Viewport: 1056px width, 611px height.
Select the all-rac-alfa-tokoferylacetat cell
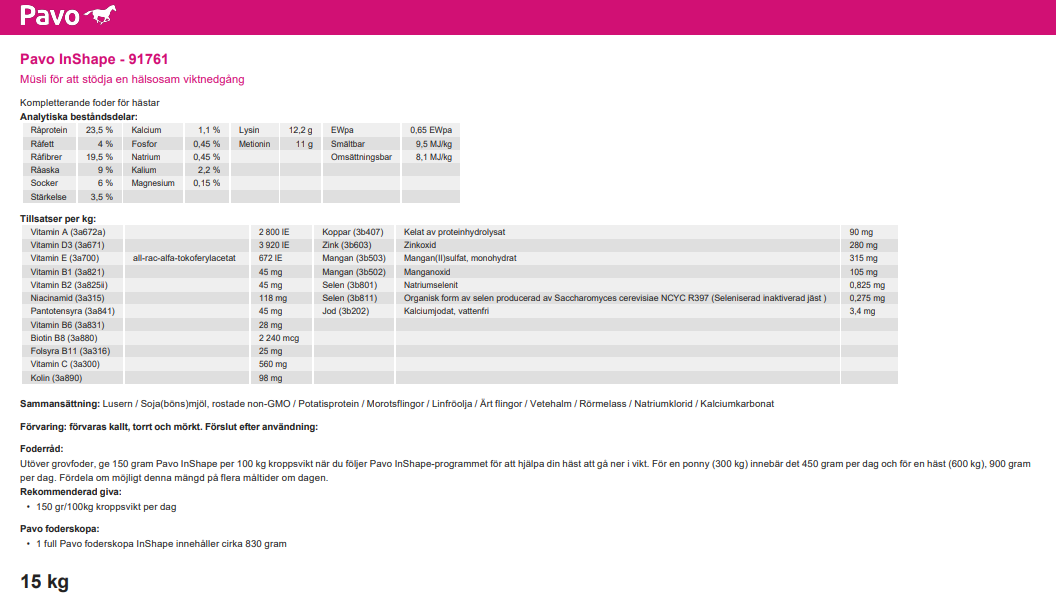184,258
